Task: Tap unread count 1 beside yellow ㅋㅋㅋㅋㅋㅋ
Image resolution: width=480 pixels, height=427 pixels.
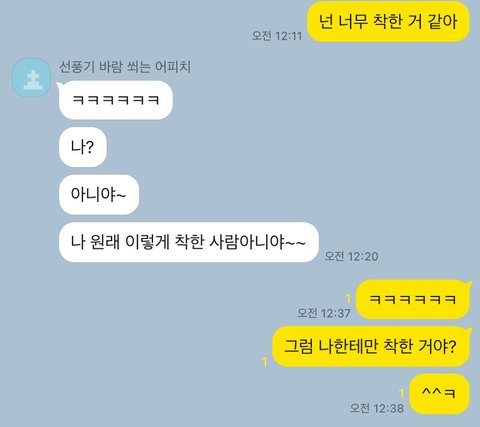Action: click(348, 298)
